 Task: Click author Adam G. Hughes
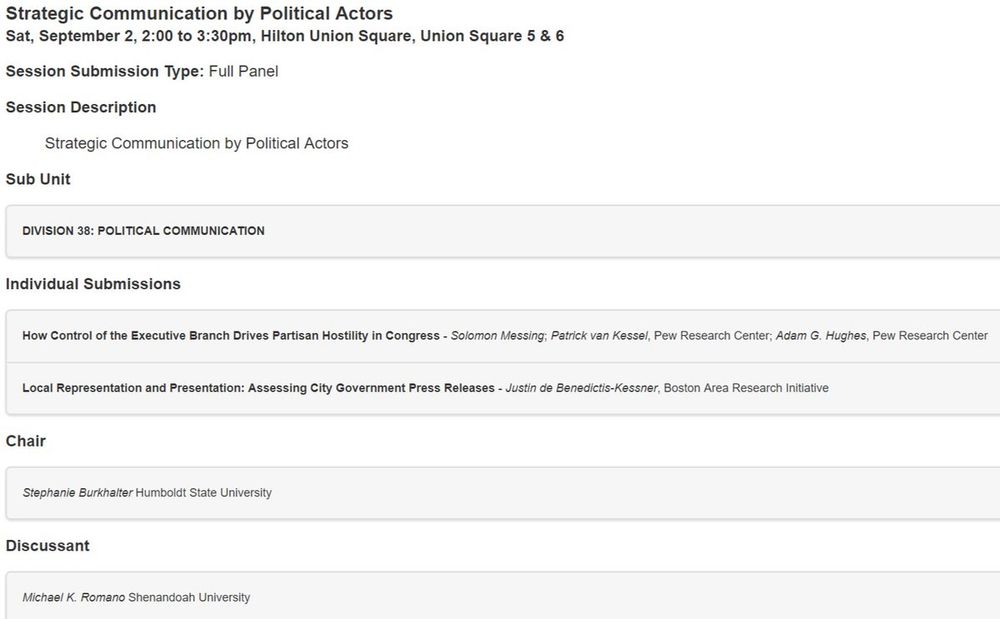820,336
